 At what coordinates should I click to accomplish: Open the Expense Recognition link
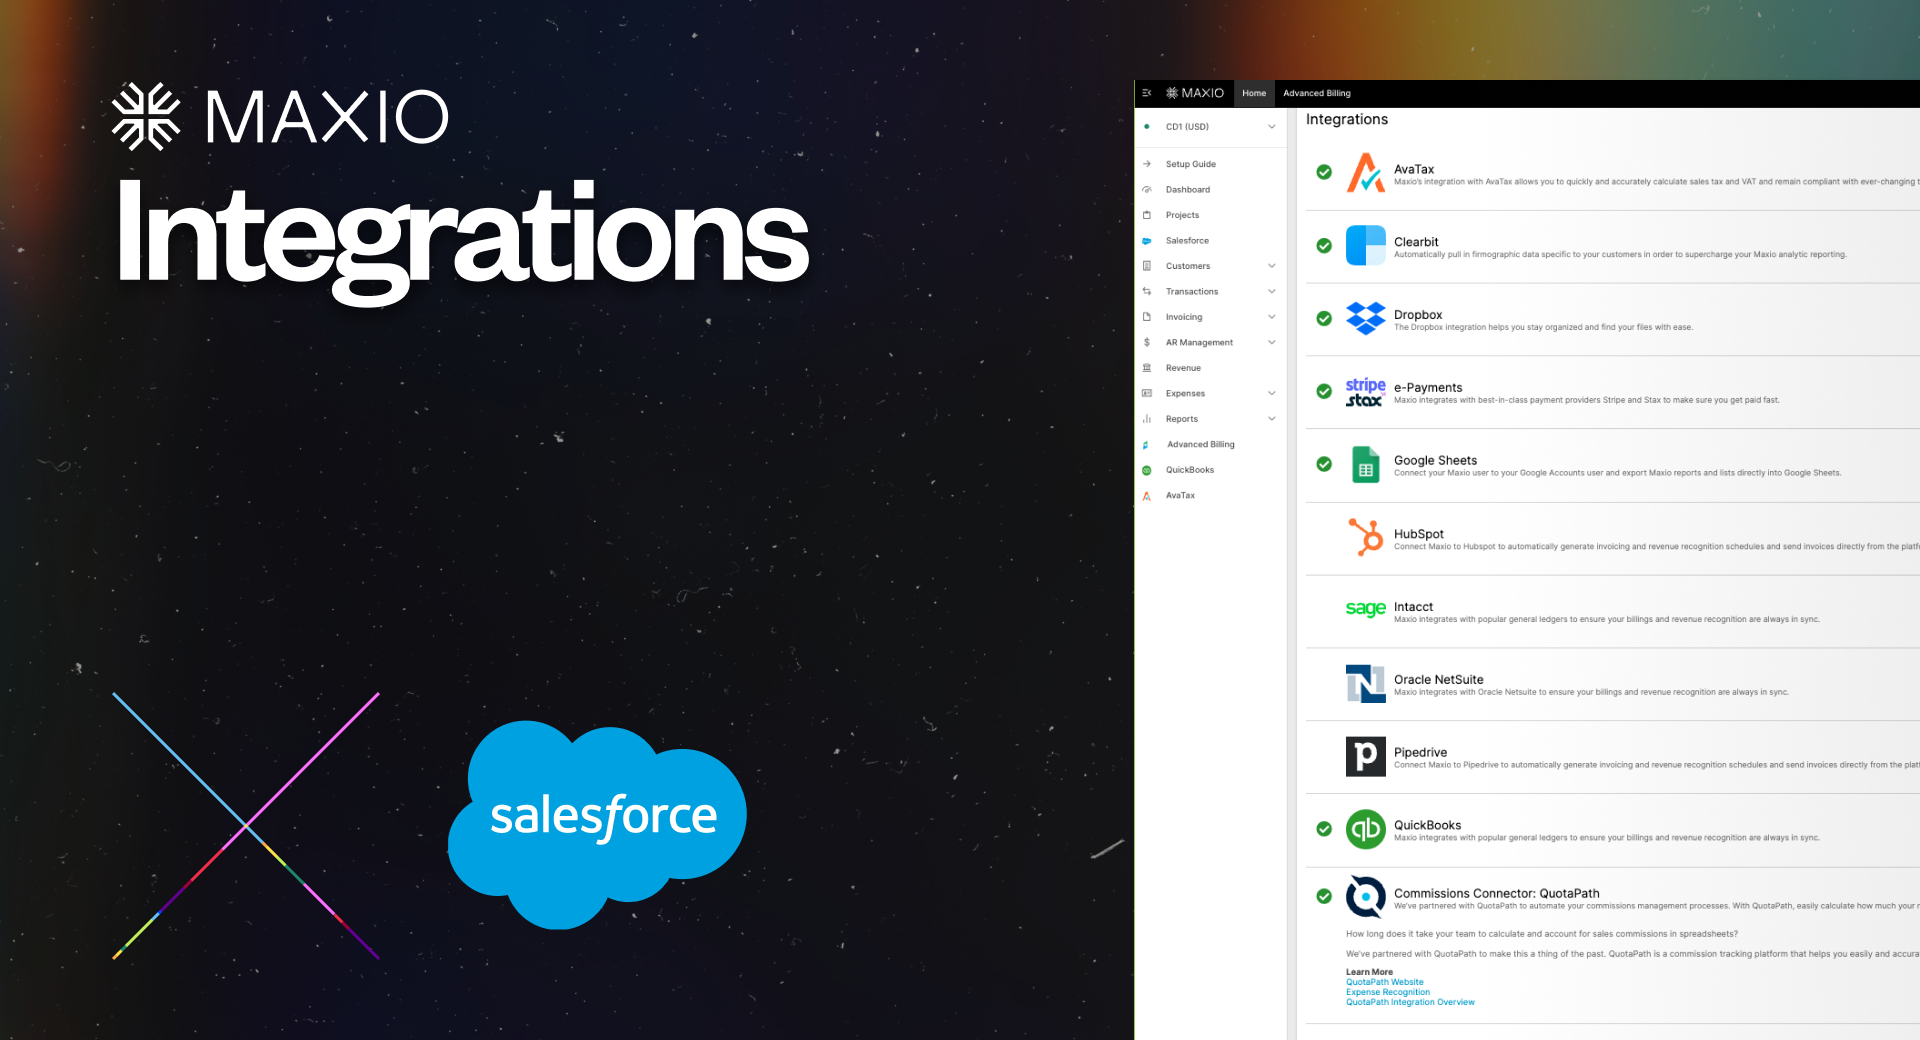click(1388, 992)
